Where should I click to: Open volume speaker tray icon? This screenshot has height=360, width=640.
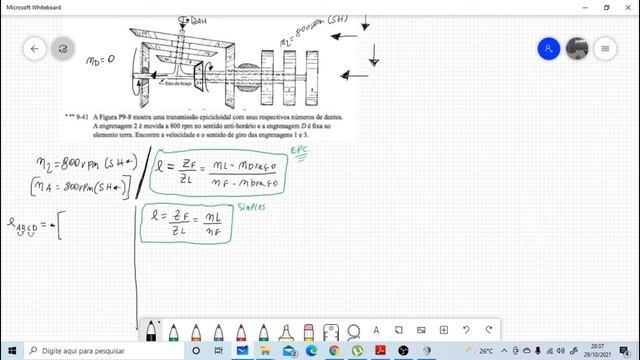coord(561,351)
